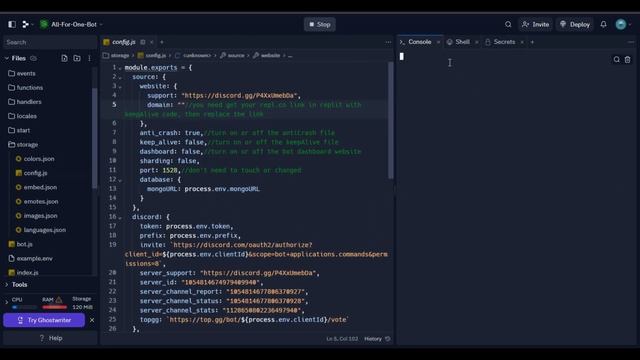Expand the resources CPU RAM panel

point(6,303)
